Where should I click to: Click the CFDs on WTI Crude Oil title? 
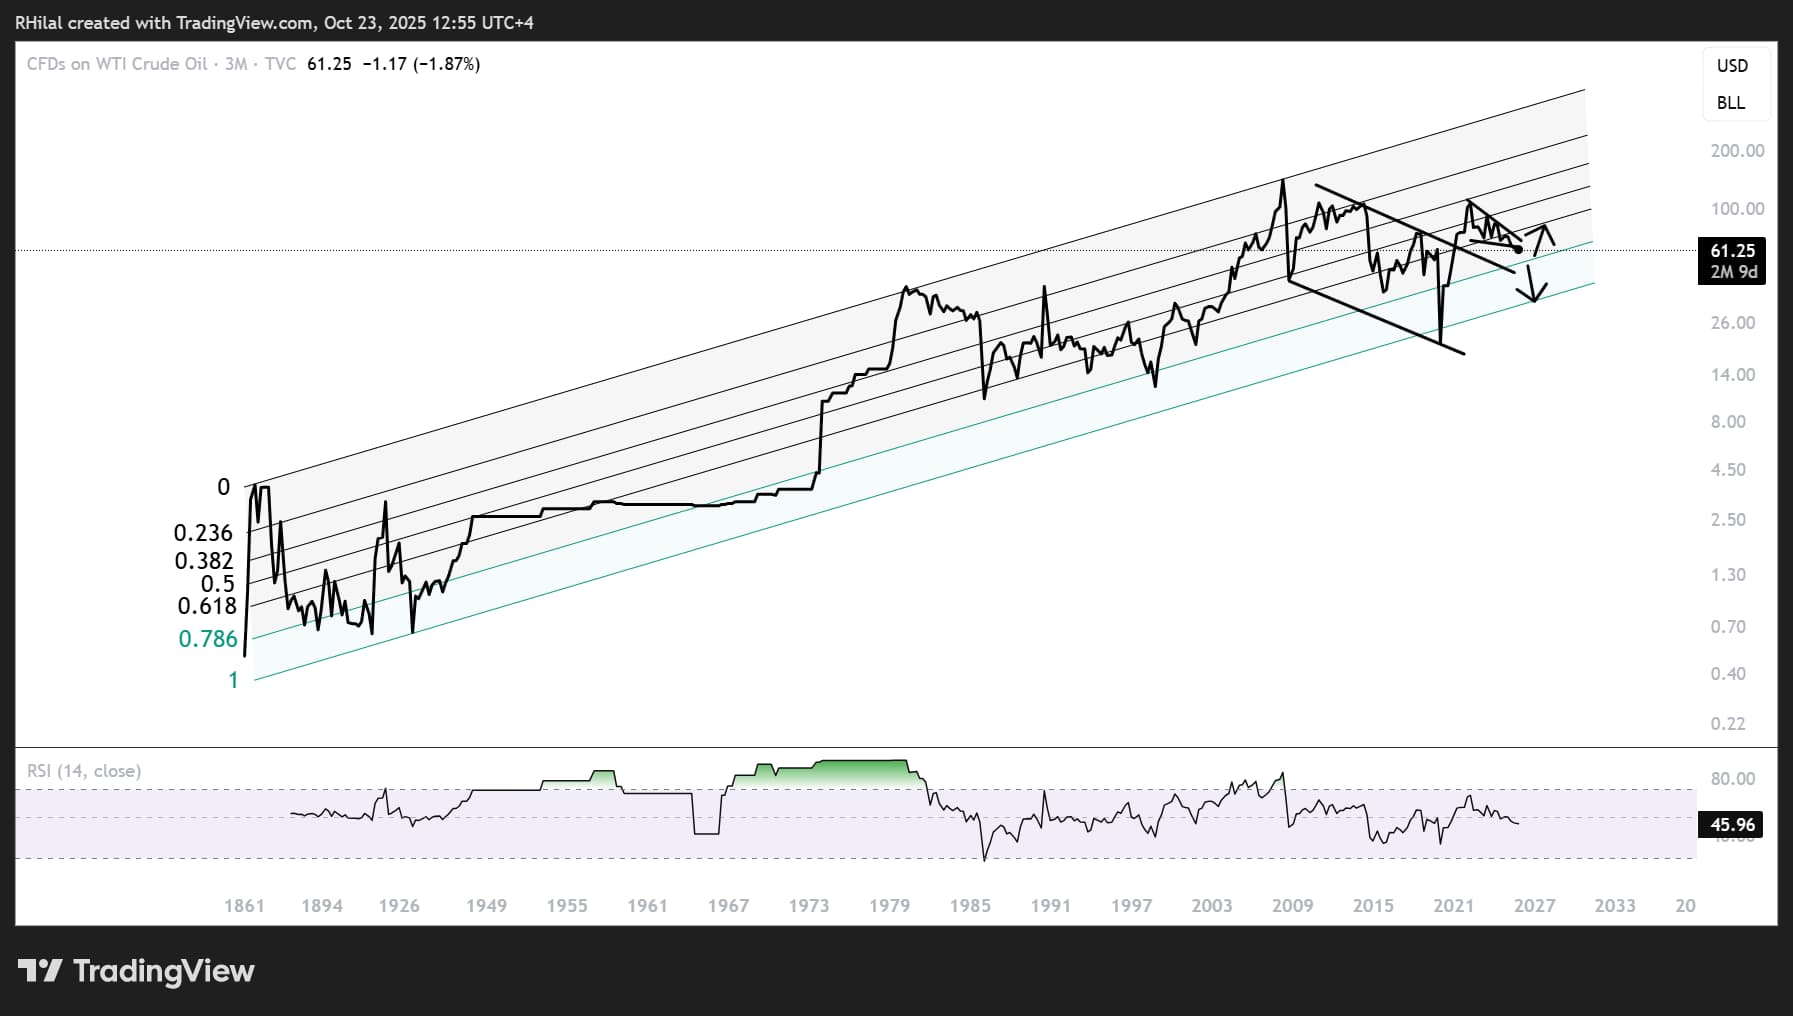click(x=117, y=64)
